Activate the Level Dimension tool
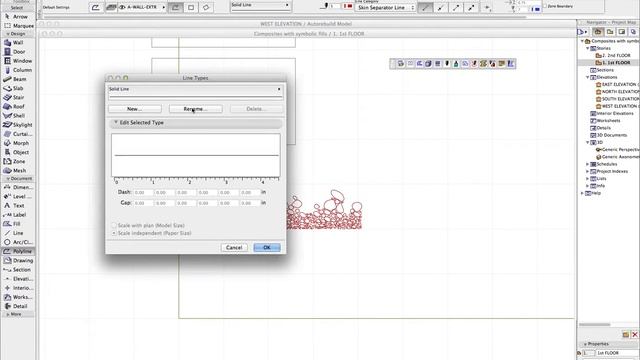640x360 pixels. [x=18, y=196]
